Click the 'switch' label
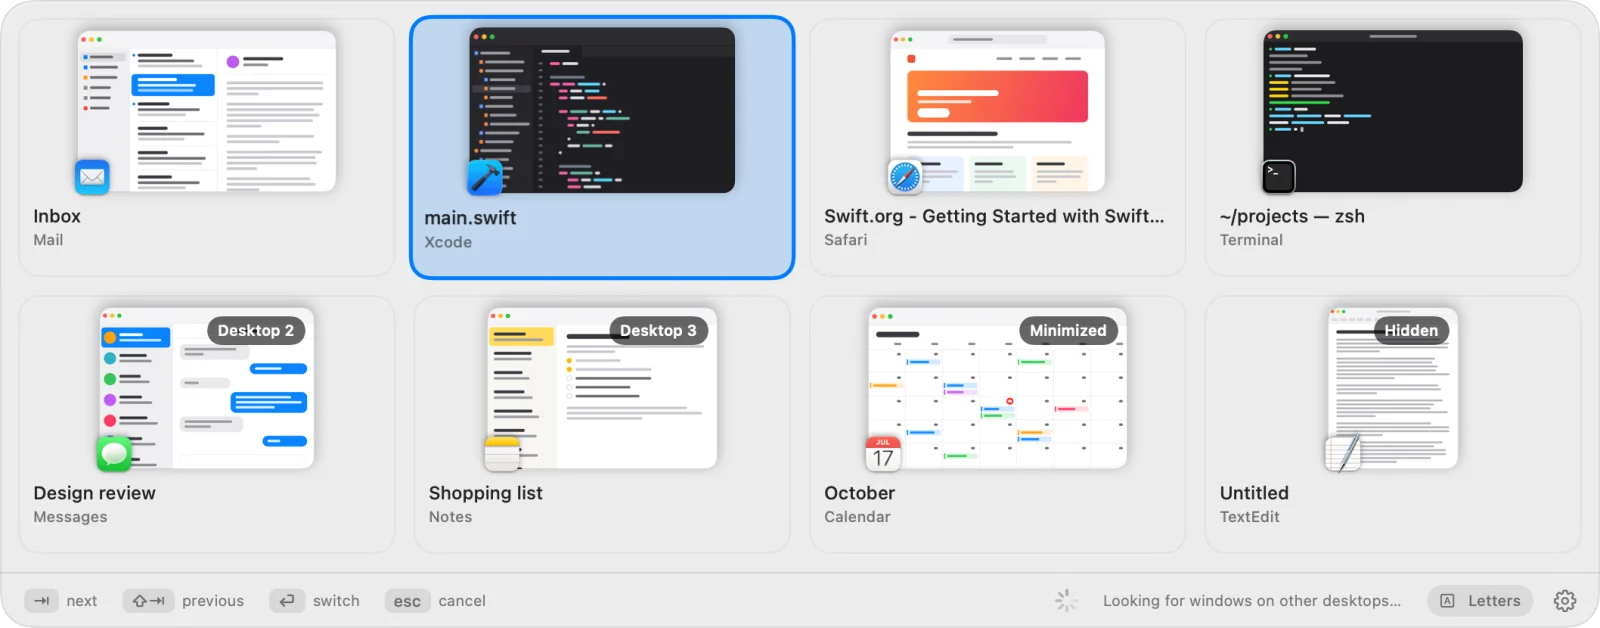This screenshot has height=628, width=1600. (336, 601)
